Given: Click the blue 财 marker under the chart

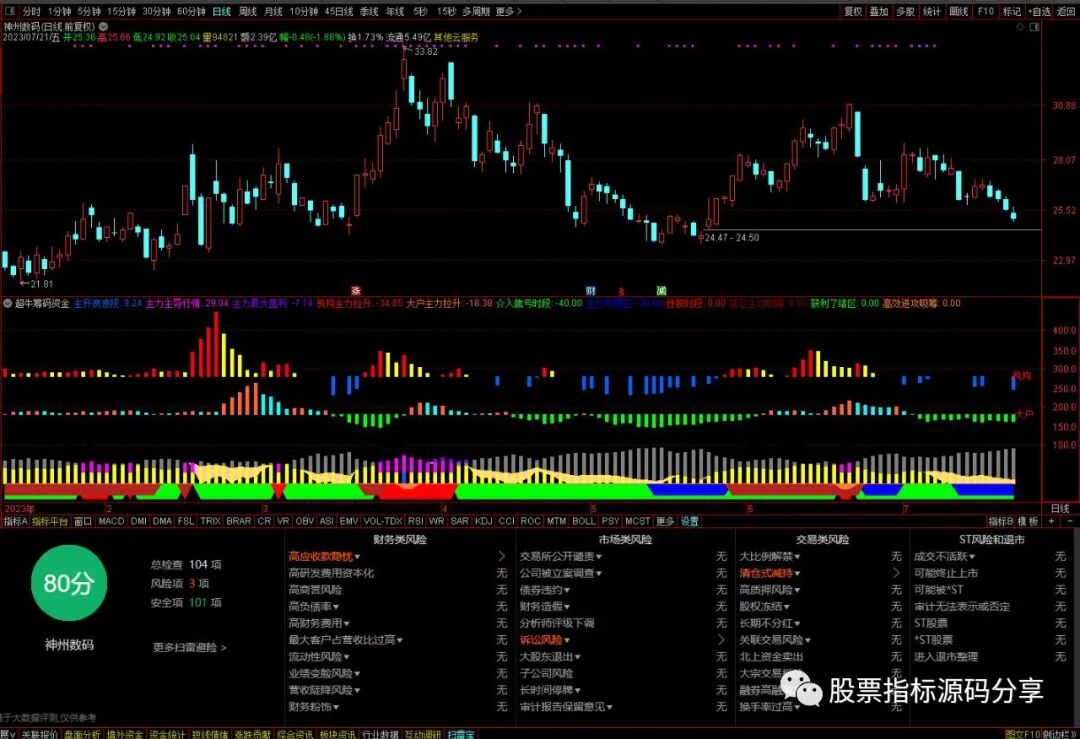Looking at the screenshot, I should [590, 291].
